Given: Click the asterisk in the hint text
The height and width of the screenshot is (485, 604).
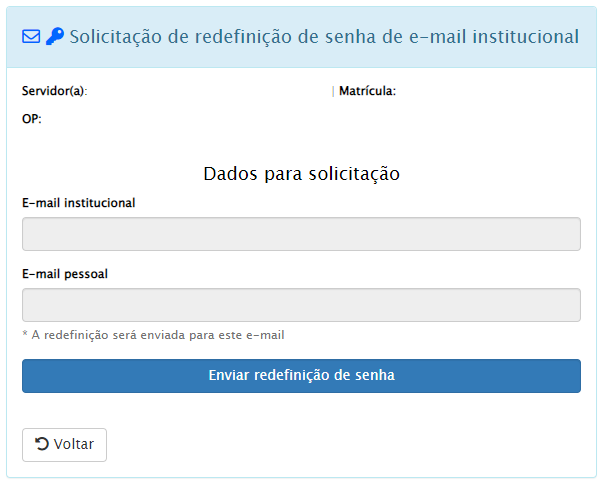Looking at the screenshot, I should [25, 333].
